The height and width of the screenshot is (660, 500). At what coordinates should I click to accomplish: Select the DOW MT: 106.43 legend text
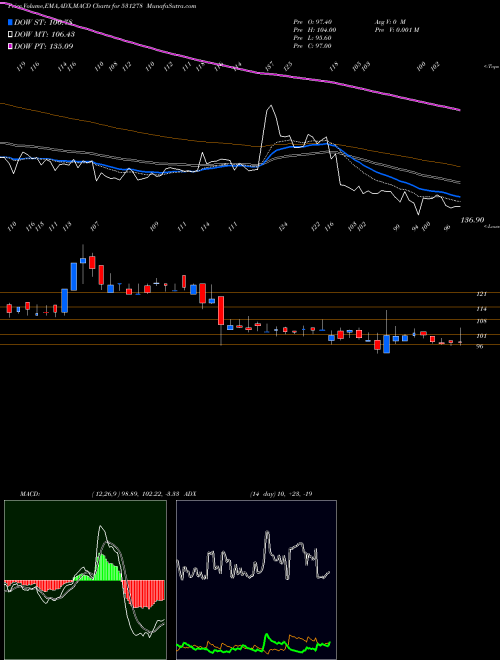tap(43, 34)
